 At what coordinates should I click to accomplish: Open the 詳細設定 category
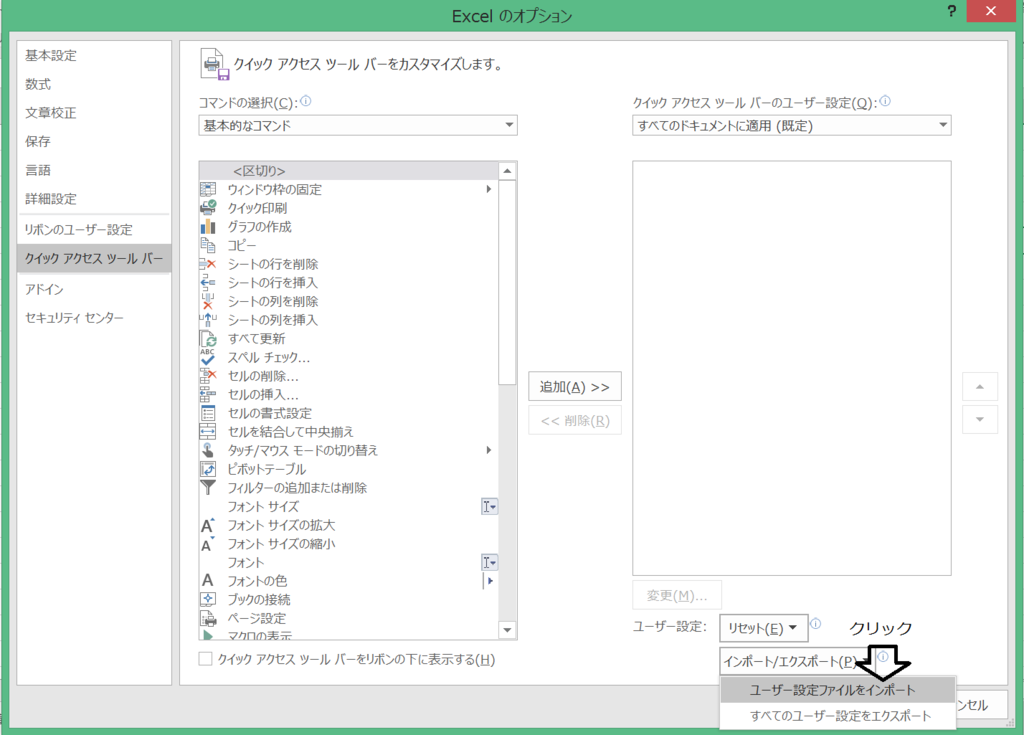[x=94, y=199]
